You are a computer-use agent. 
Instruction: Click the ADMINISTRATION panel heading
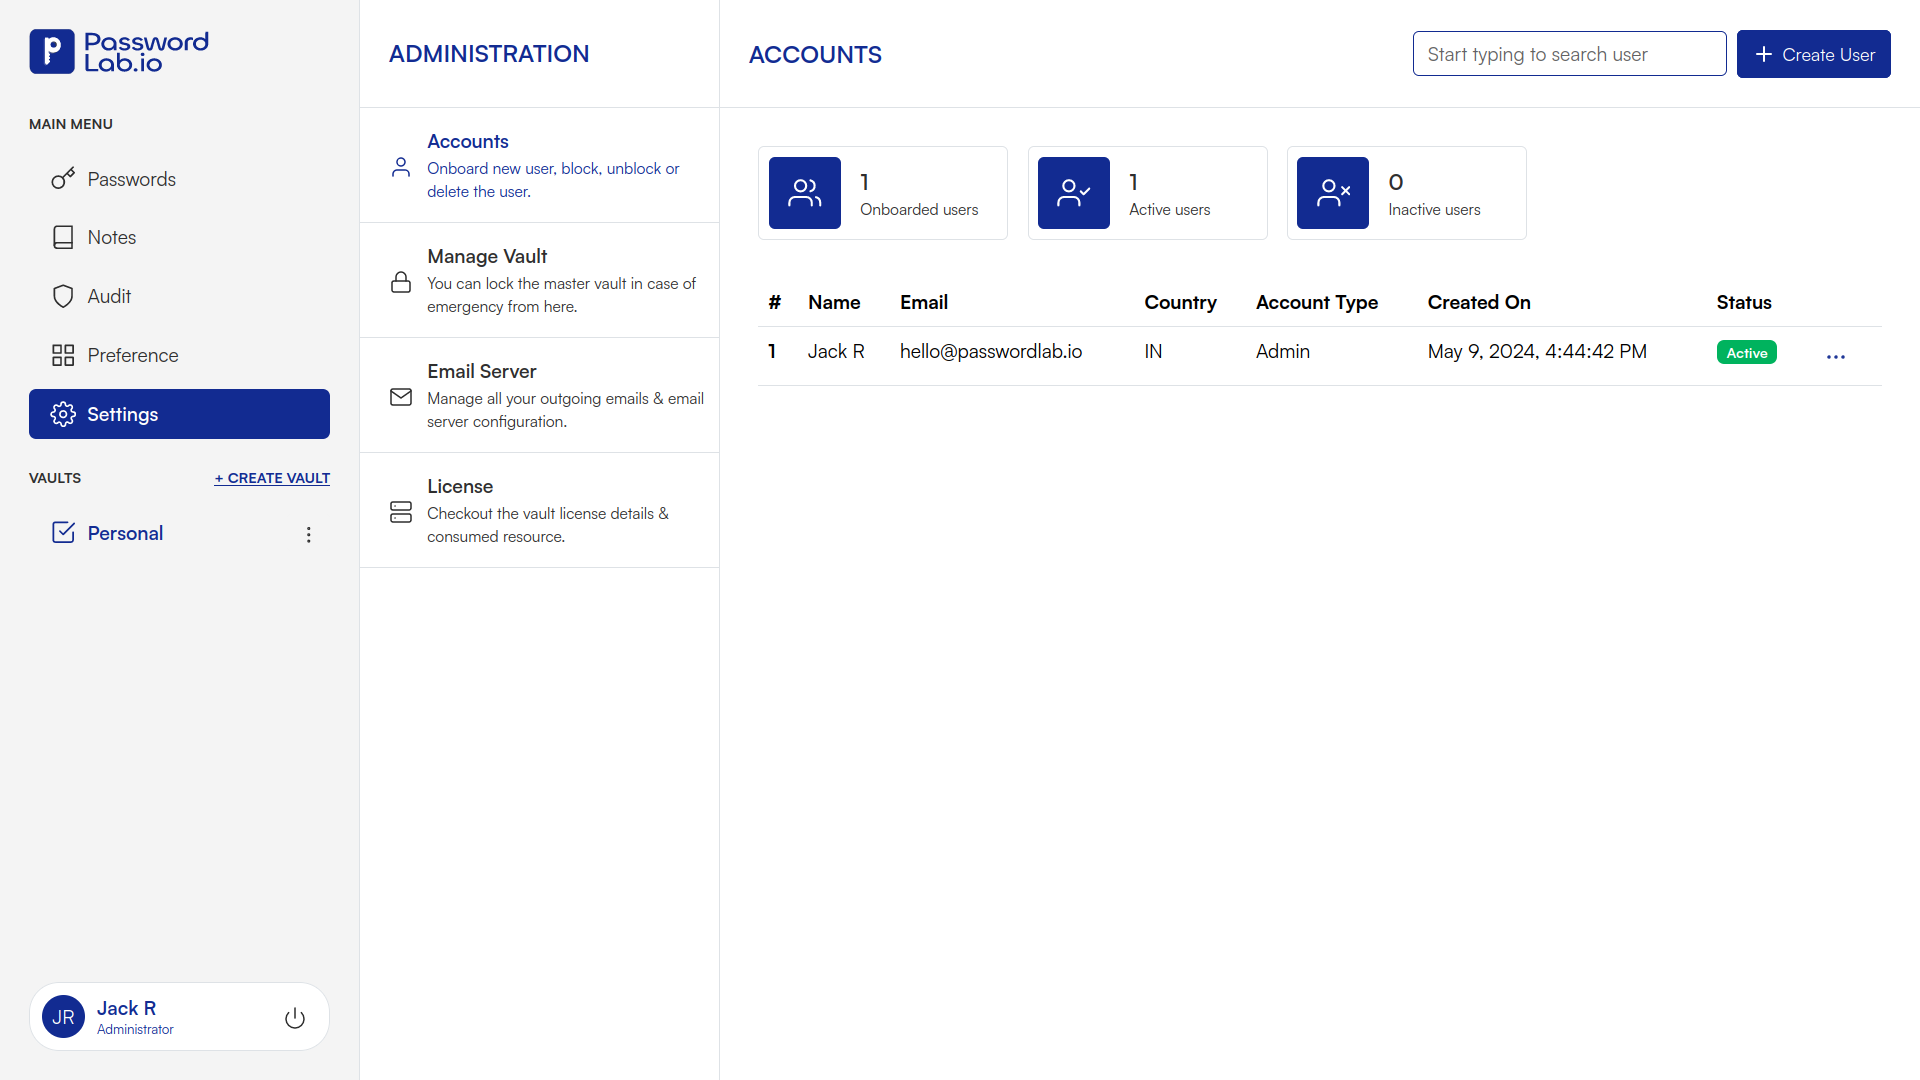[x=489, y=54]
